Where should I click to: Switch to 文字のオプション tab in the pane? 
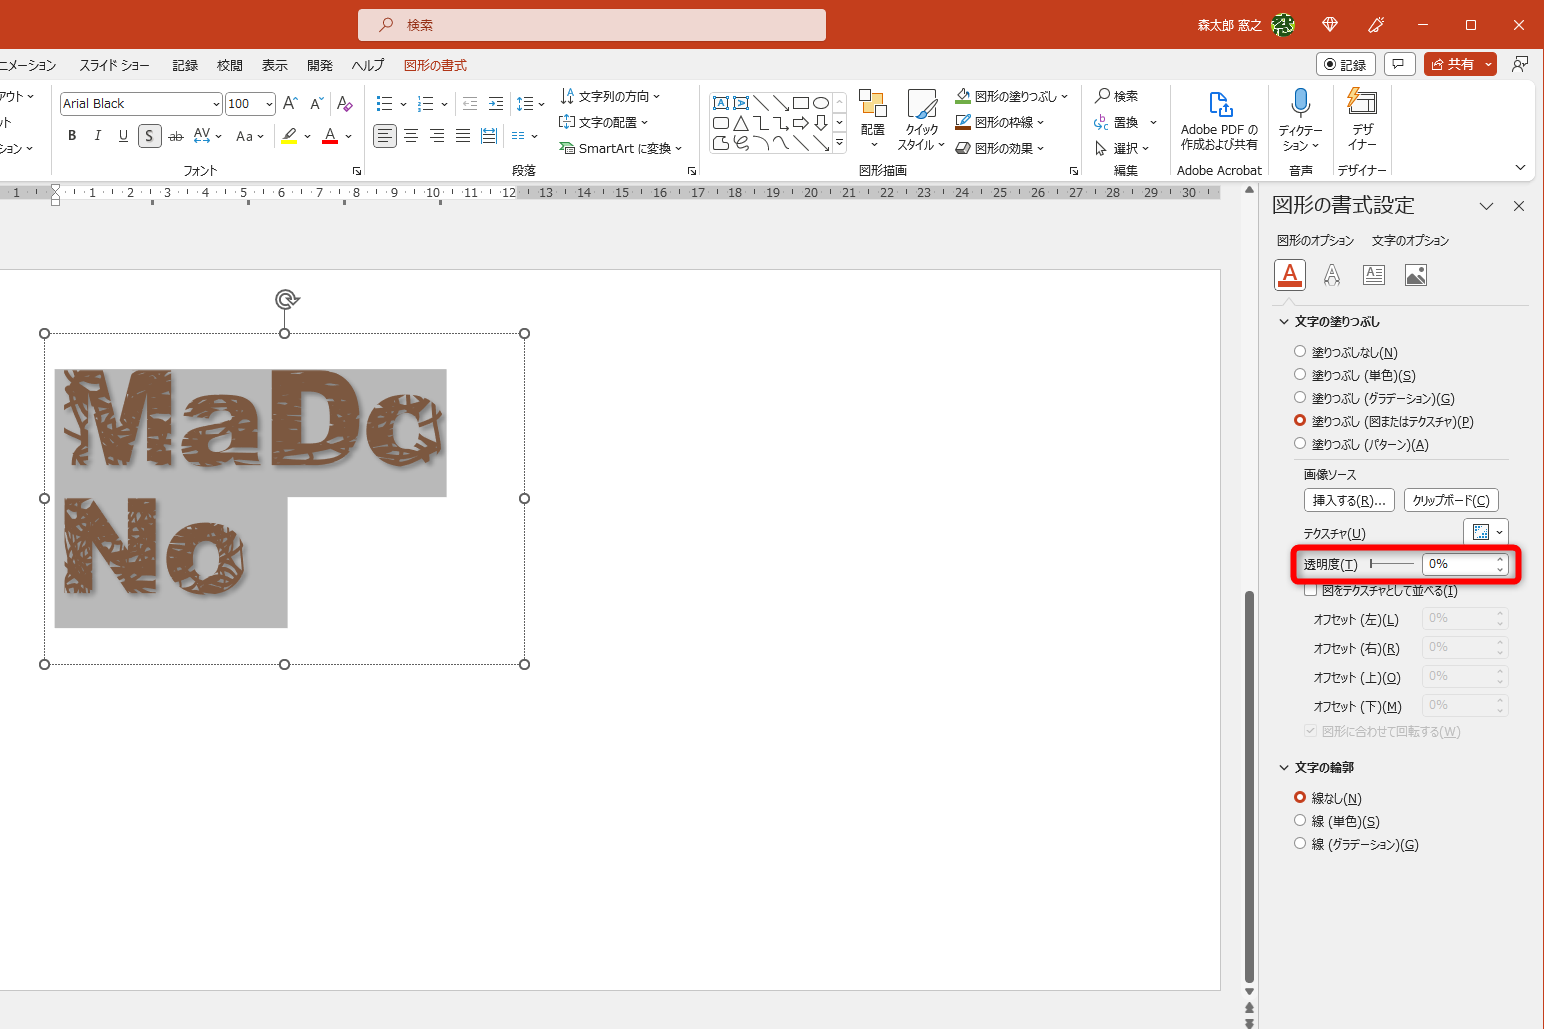1410,240
